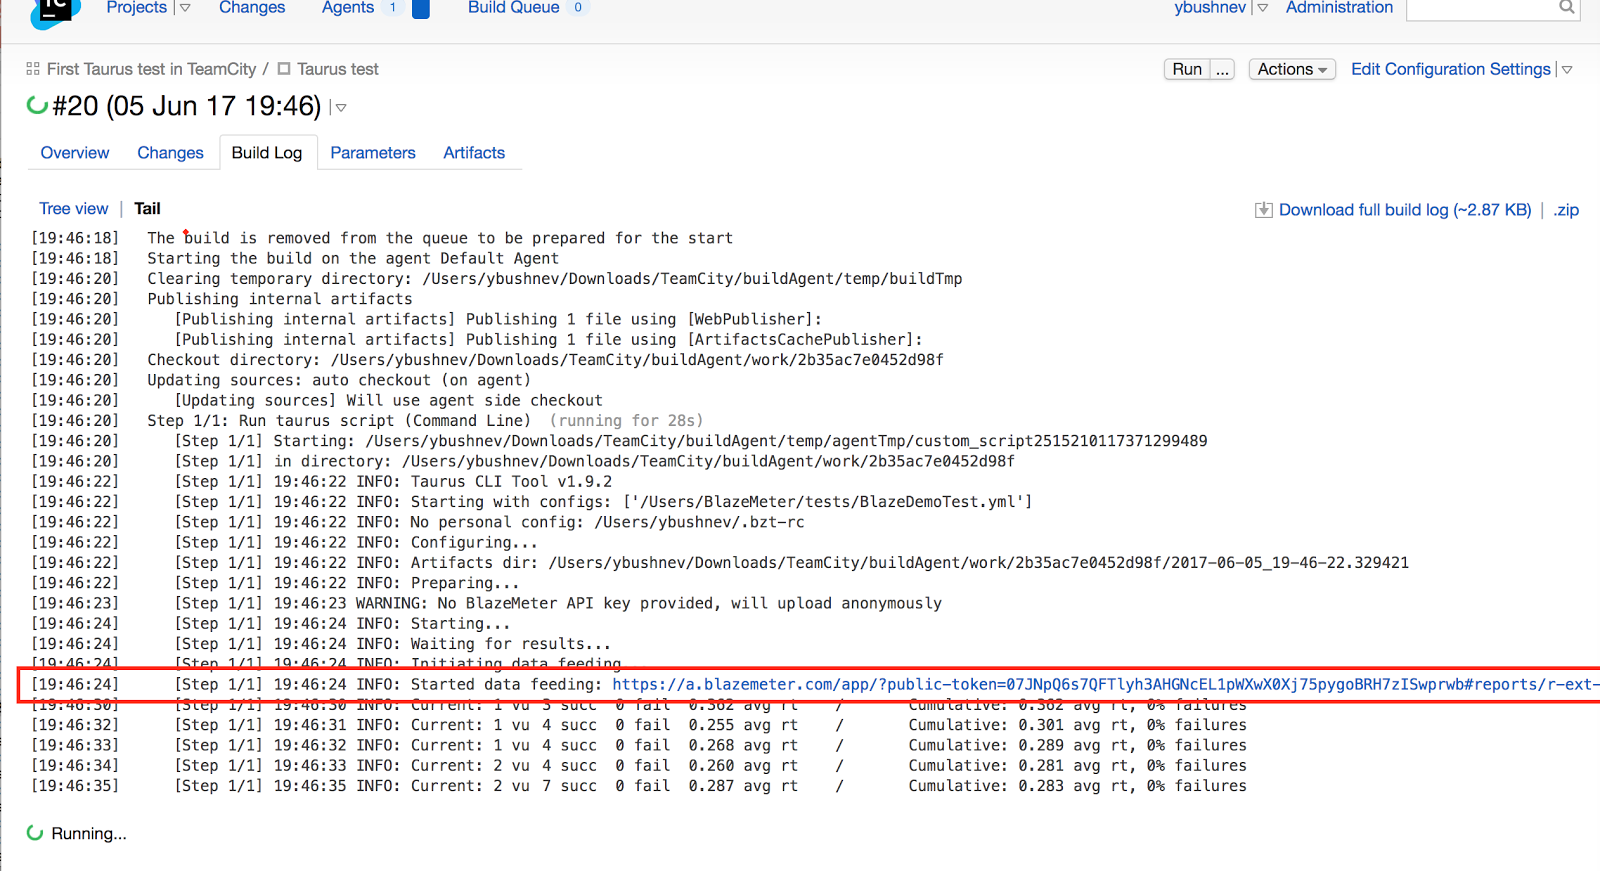
Task: Expand the build #20 dropdown arrow
Action: [x=341, y=107]
